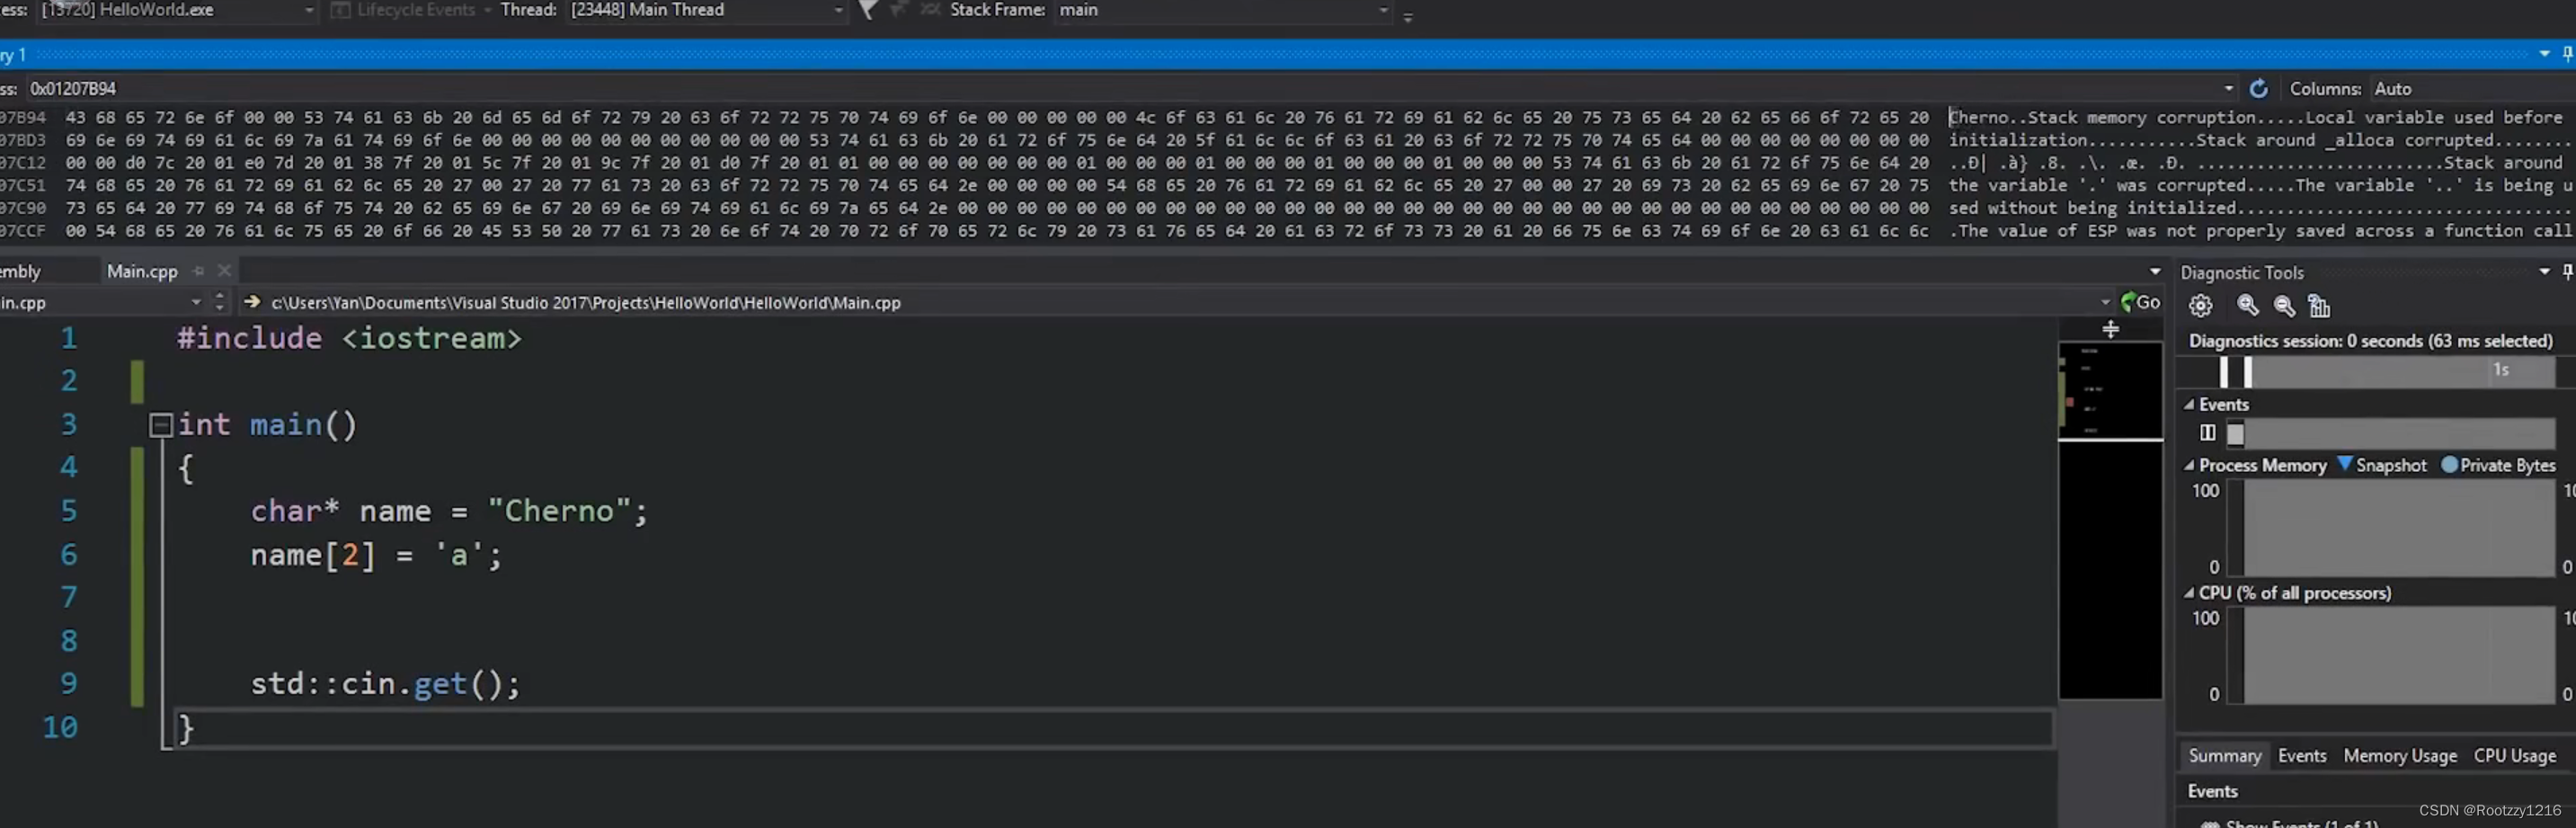Screen dimensions: 2576x828
Task: Pin the Memory 1 window
Action: point(2567,54)
